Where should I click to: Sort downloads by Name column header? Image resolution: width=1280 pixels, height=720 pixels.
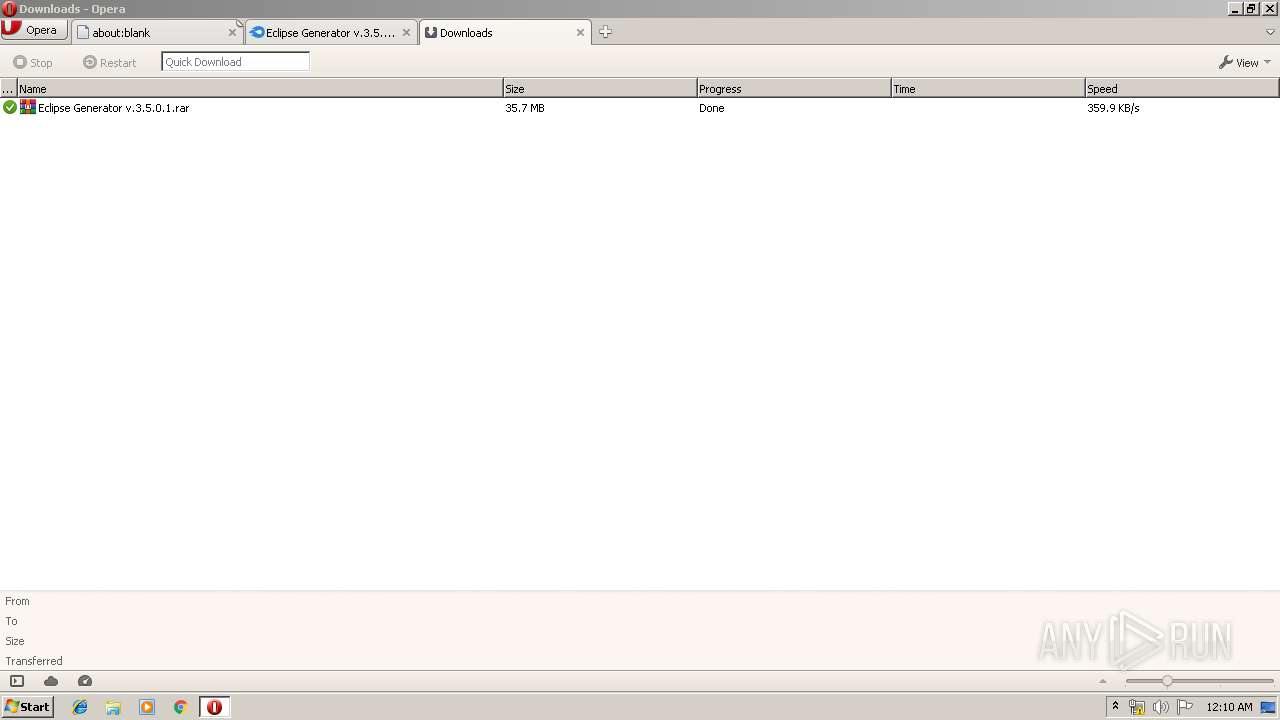click(x=260, y=89)
